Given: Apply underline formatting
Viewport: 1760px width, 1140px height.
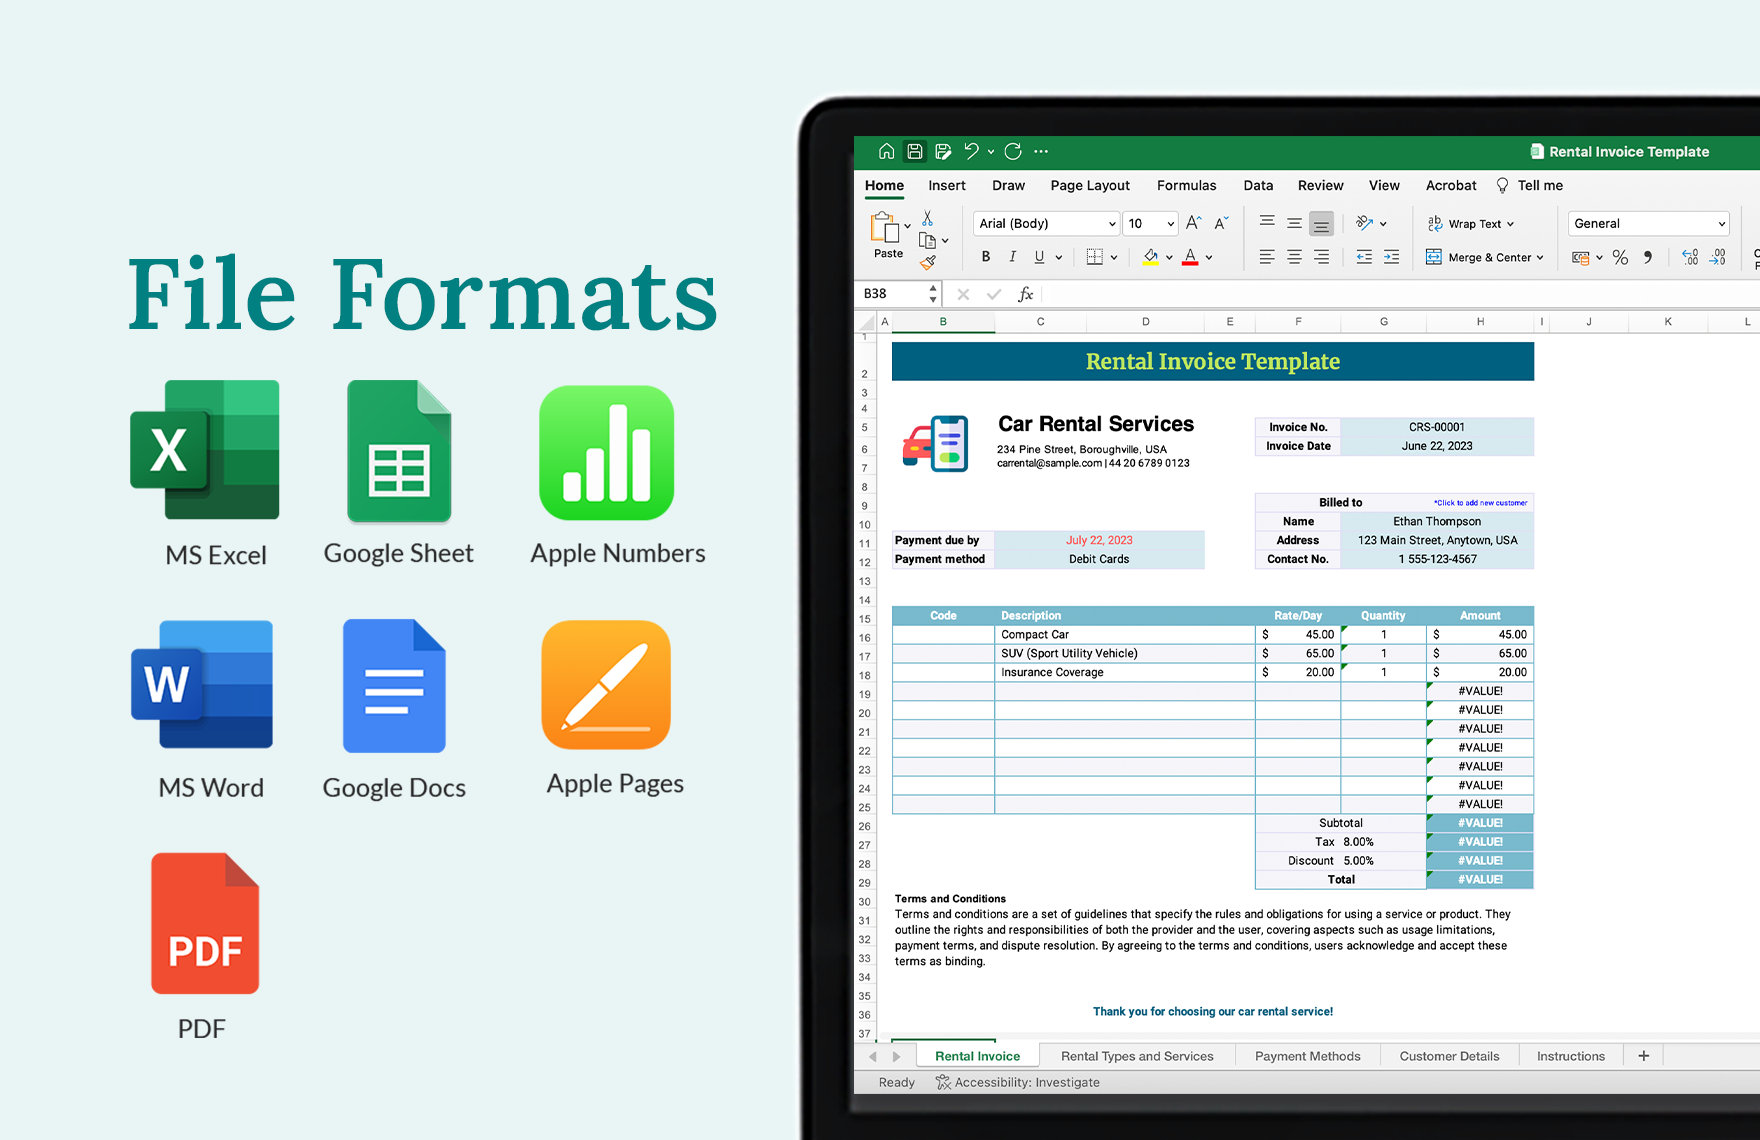Looking at the screenshot, I should click(1038, 257).
